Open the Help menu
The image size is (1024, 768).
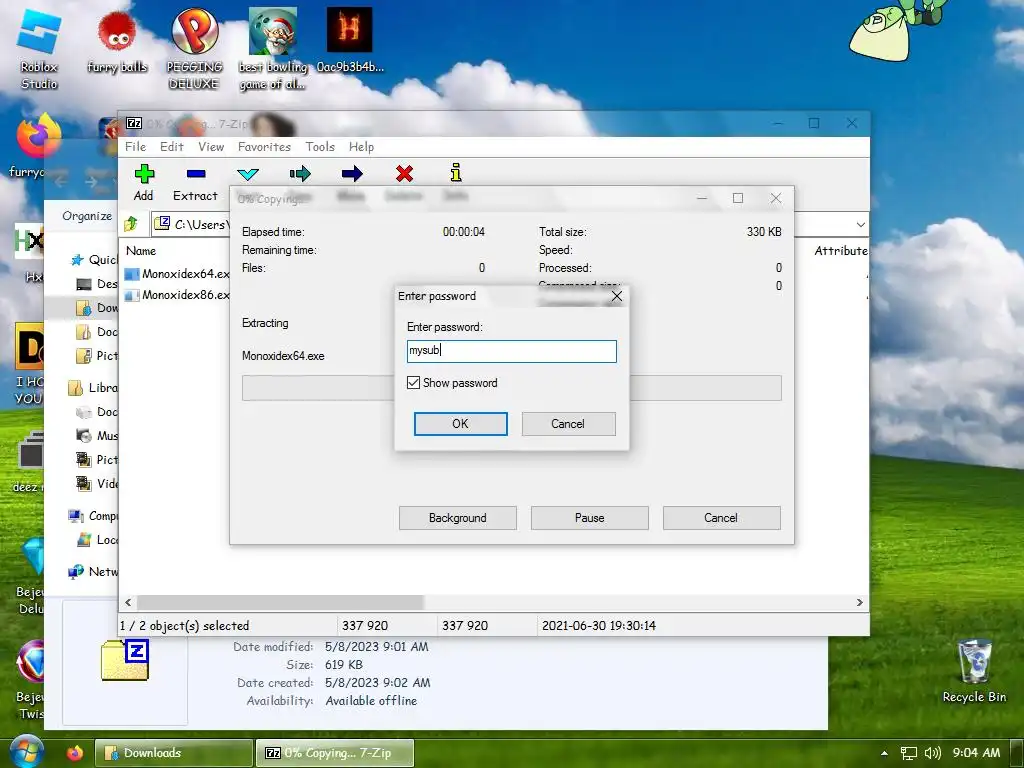(x=361, y=147)
